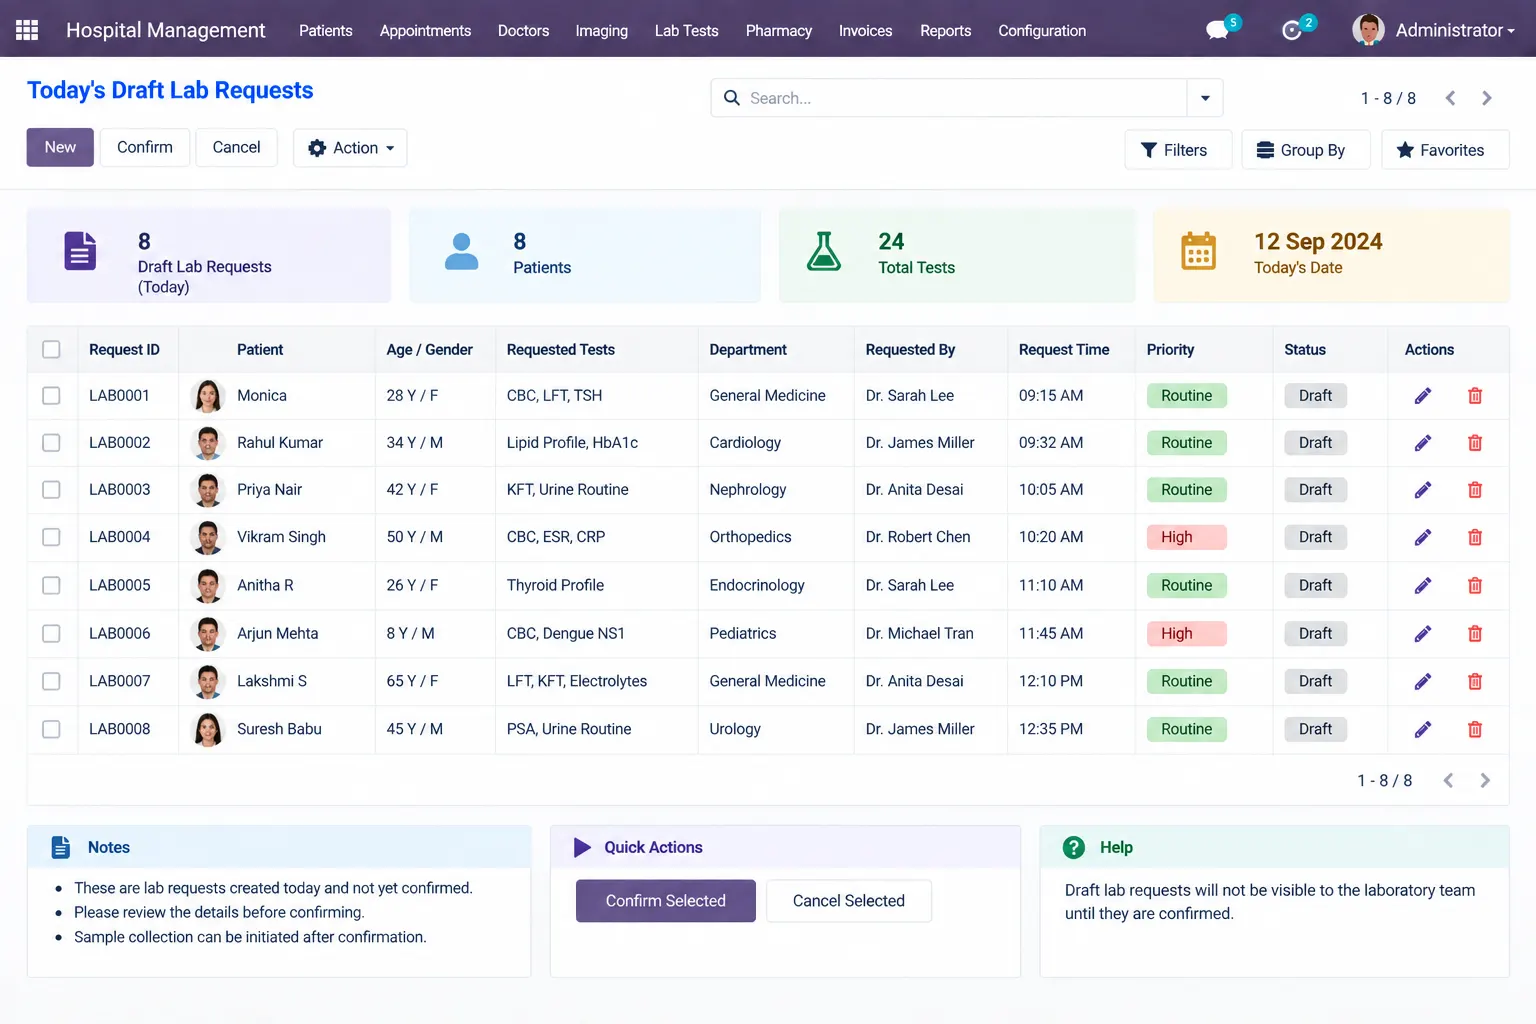Select the LAB0001 row checkbox

pyautogui.click(x=51, y=396)
